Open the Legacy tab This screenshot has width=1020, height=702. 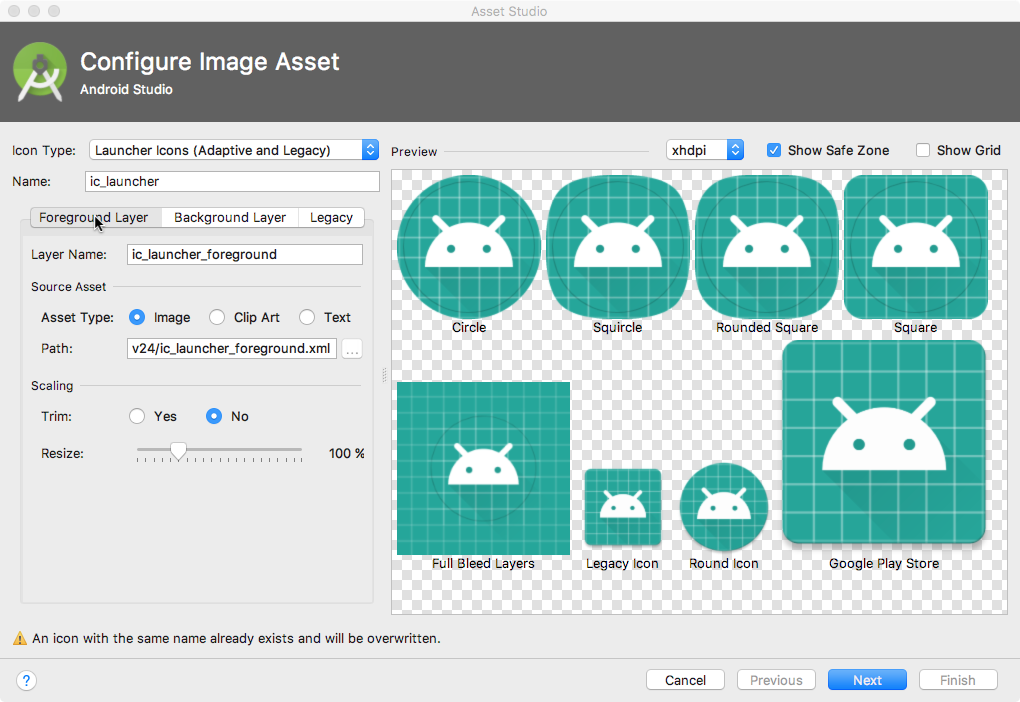click(x=331, y=217)
